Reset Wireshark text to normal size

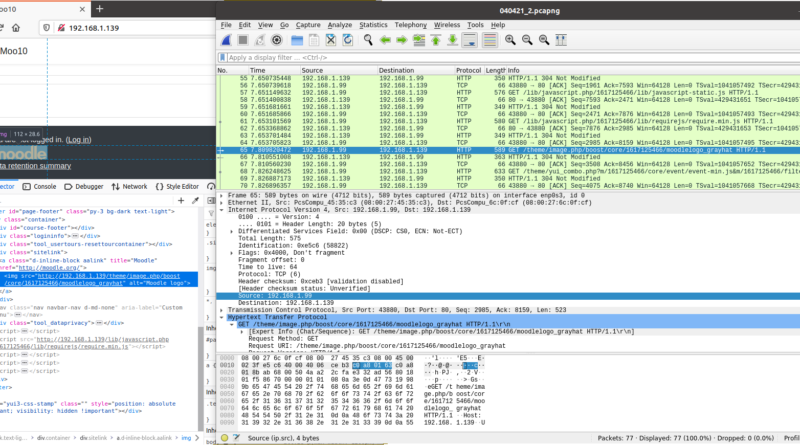(544, 40)
